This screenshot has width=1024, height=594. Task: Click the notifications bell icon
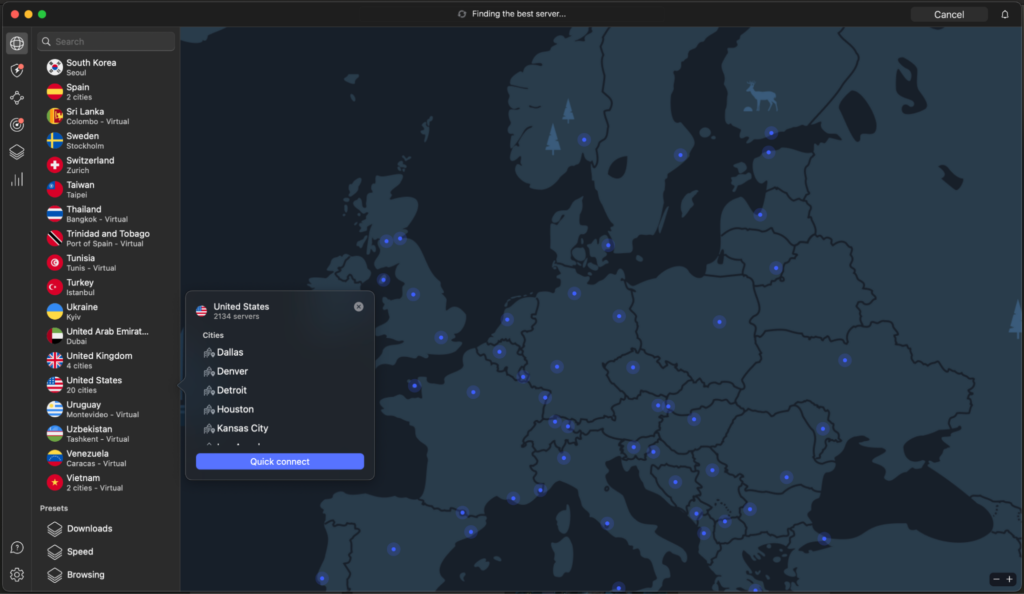pos(1004,14)
